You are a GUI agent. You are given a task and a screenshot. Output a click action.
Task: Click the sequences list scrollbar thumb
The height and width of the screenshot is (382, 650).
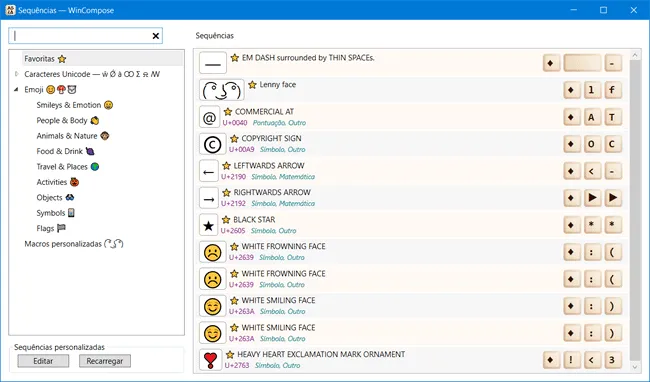point(635,210)
